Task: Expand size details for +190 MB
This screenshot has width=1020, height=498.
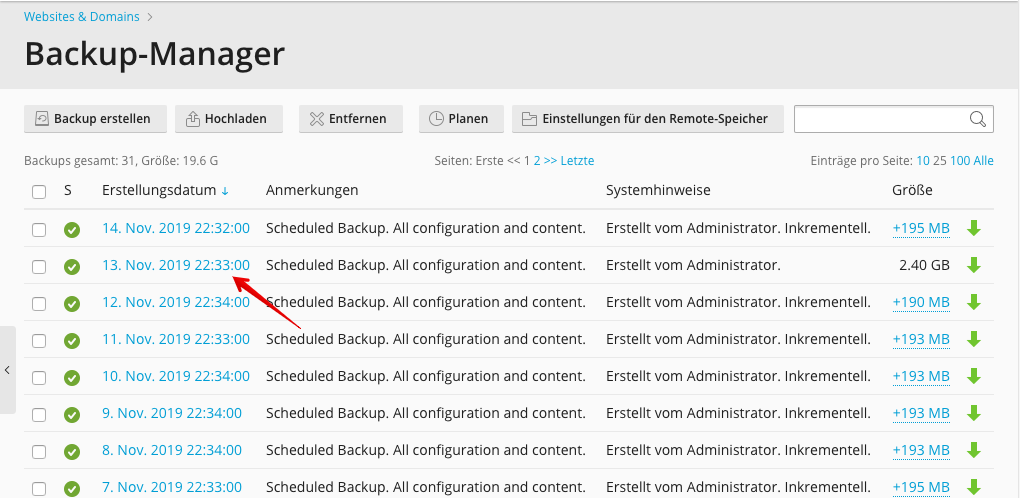Action: coord(921,302)
